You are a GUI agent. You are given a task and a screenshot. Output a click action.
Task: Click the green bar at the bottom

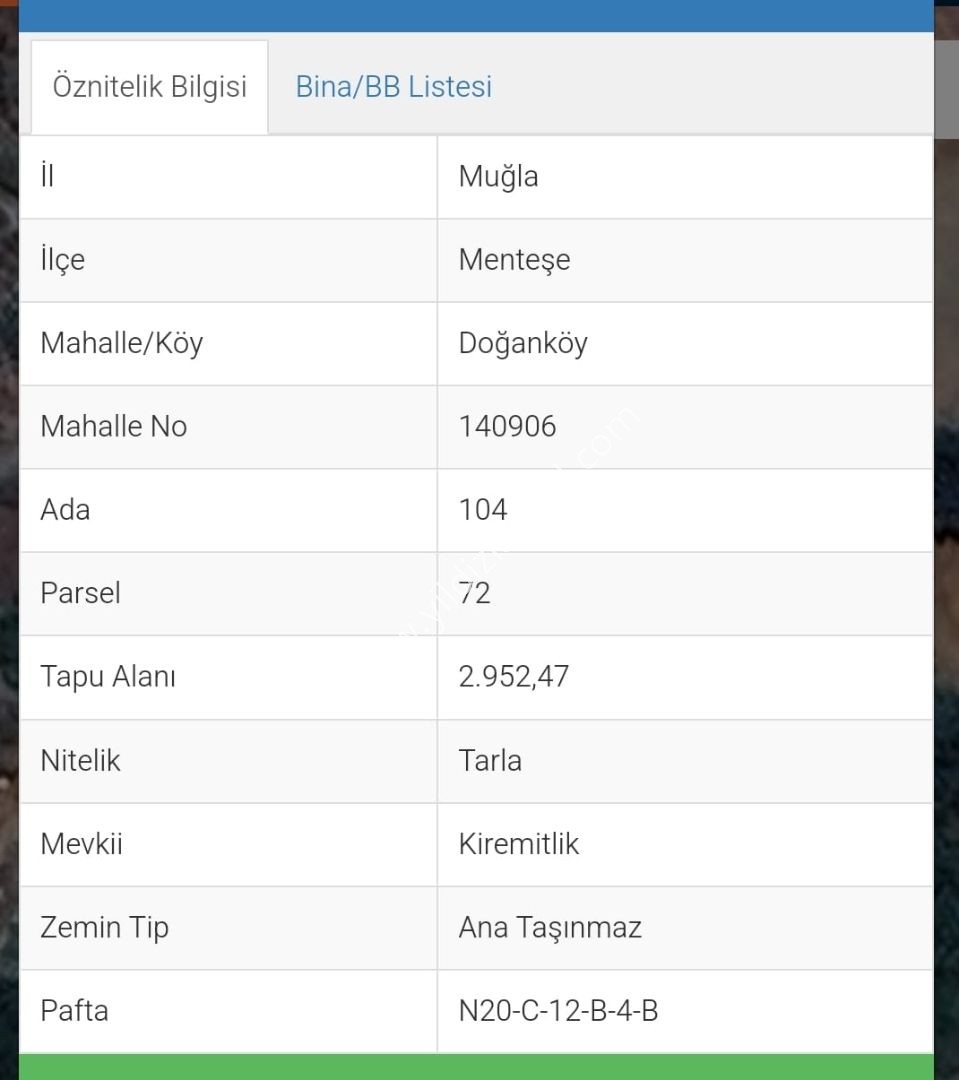pos(476,1066)
